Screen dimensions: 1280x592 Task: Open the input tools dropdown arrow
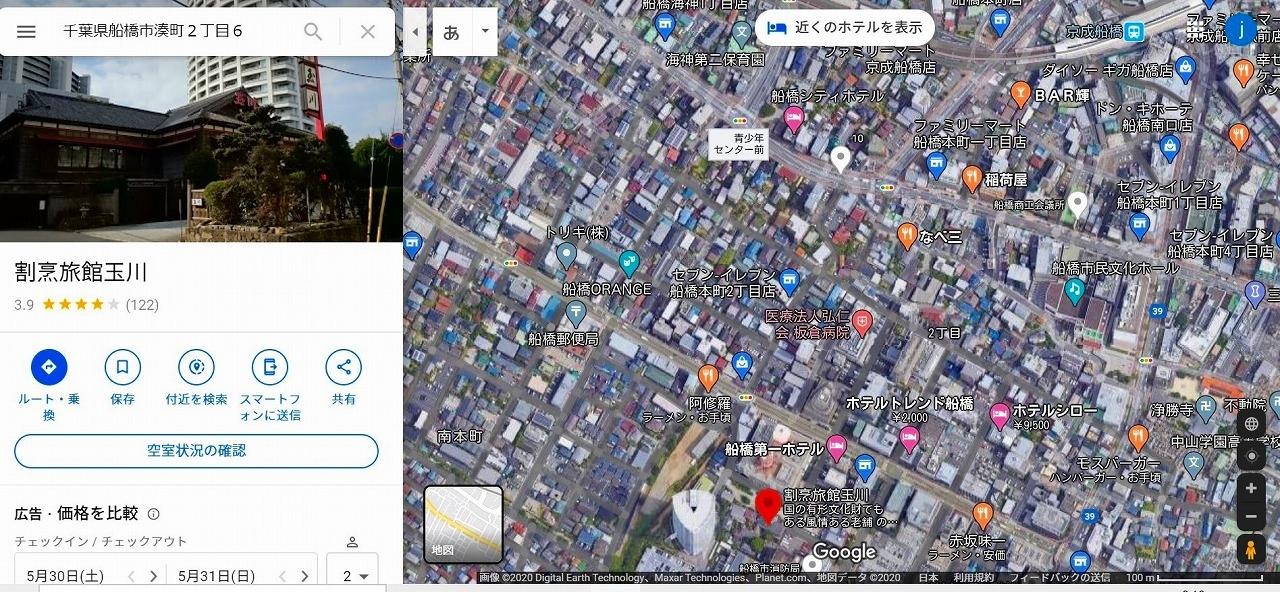[485, 32]
